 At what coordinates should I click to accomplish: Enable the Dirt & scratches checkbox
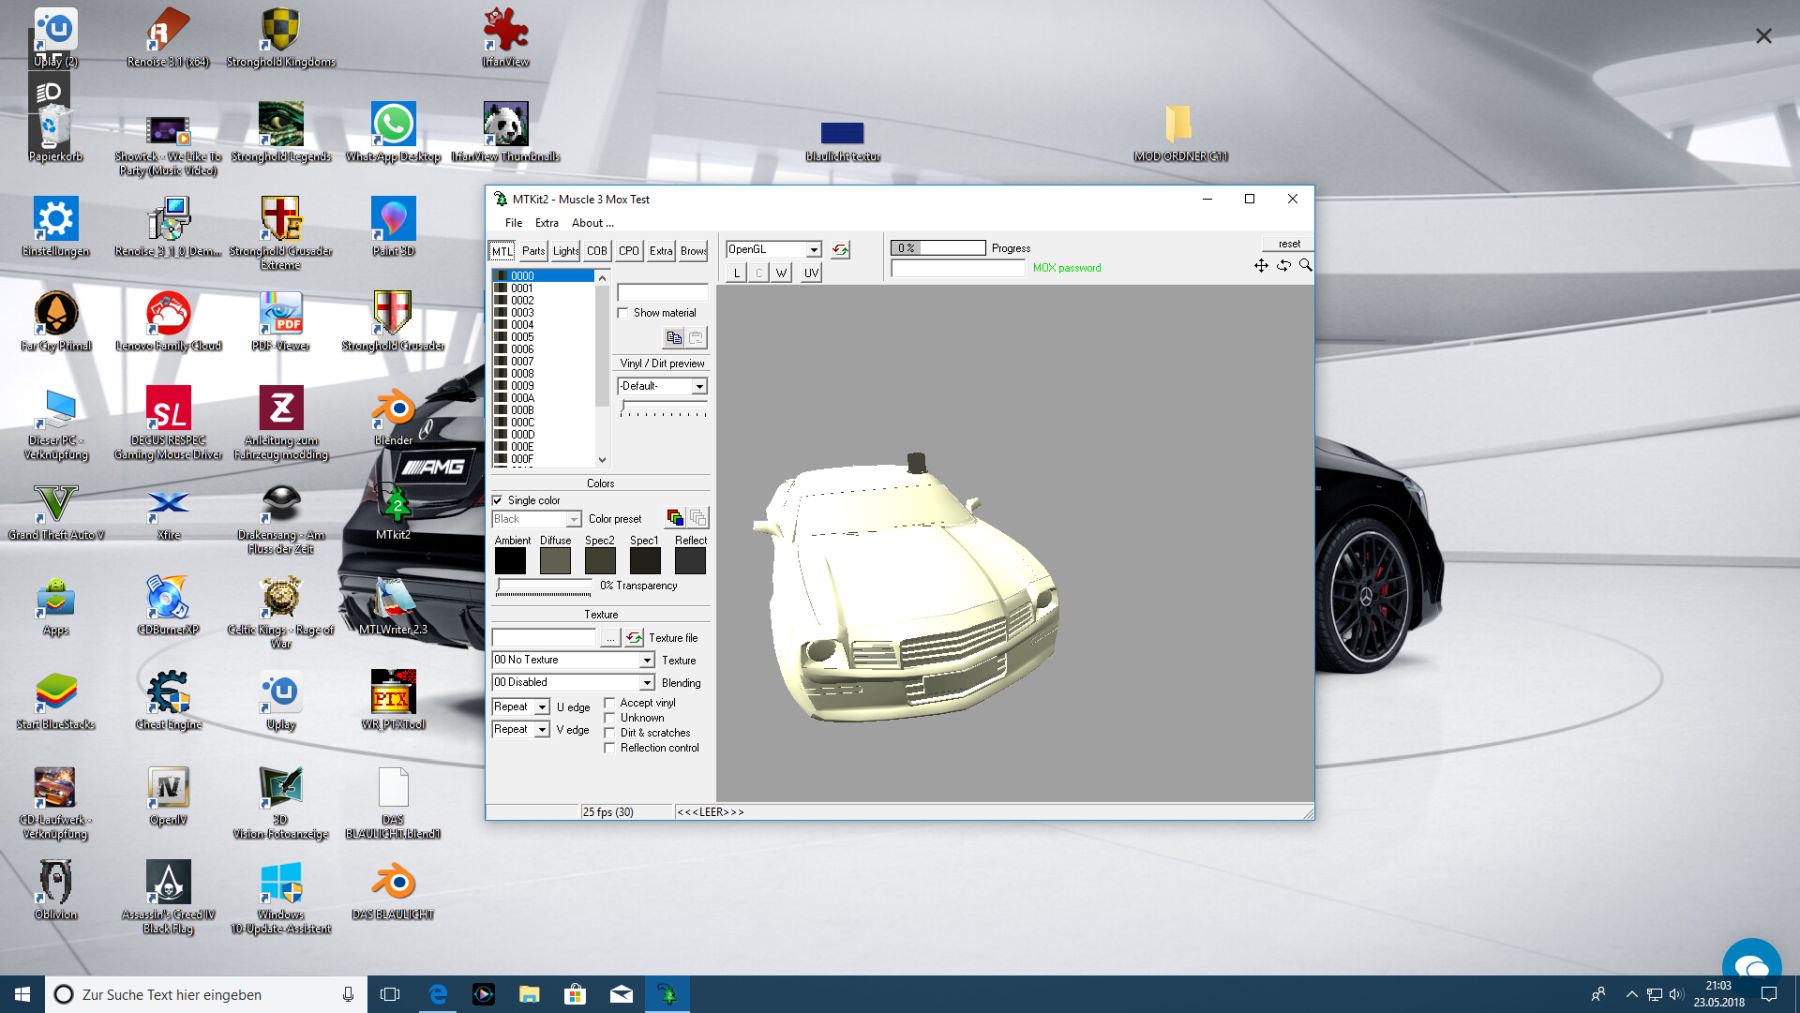coord(609,733)
